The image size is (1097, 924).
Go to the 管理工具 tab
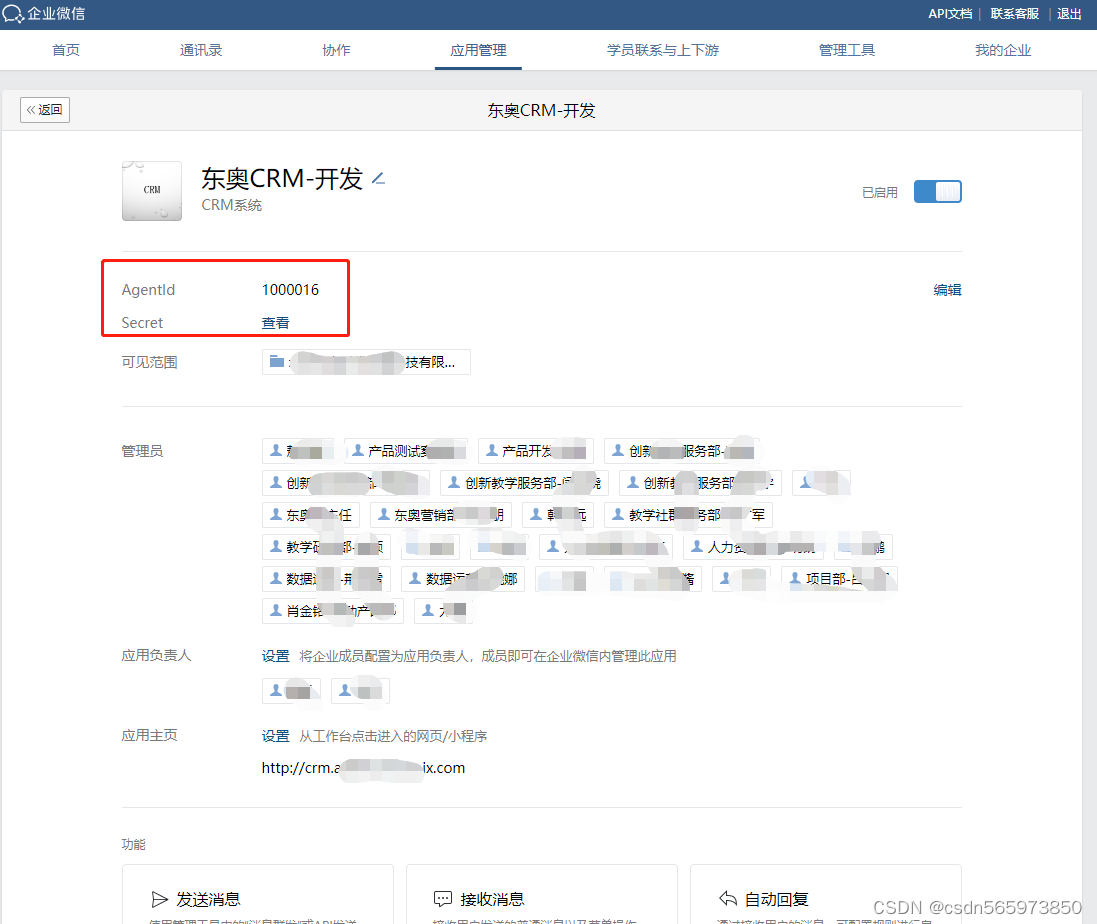847,50
